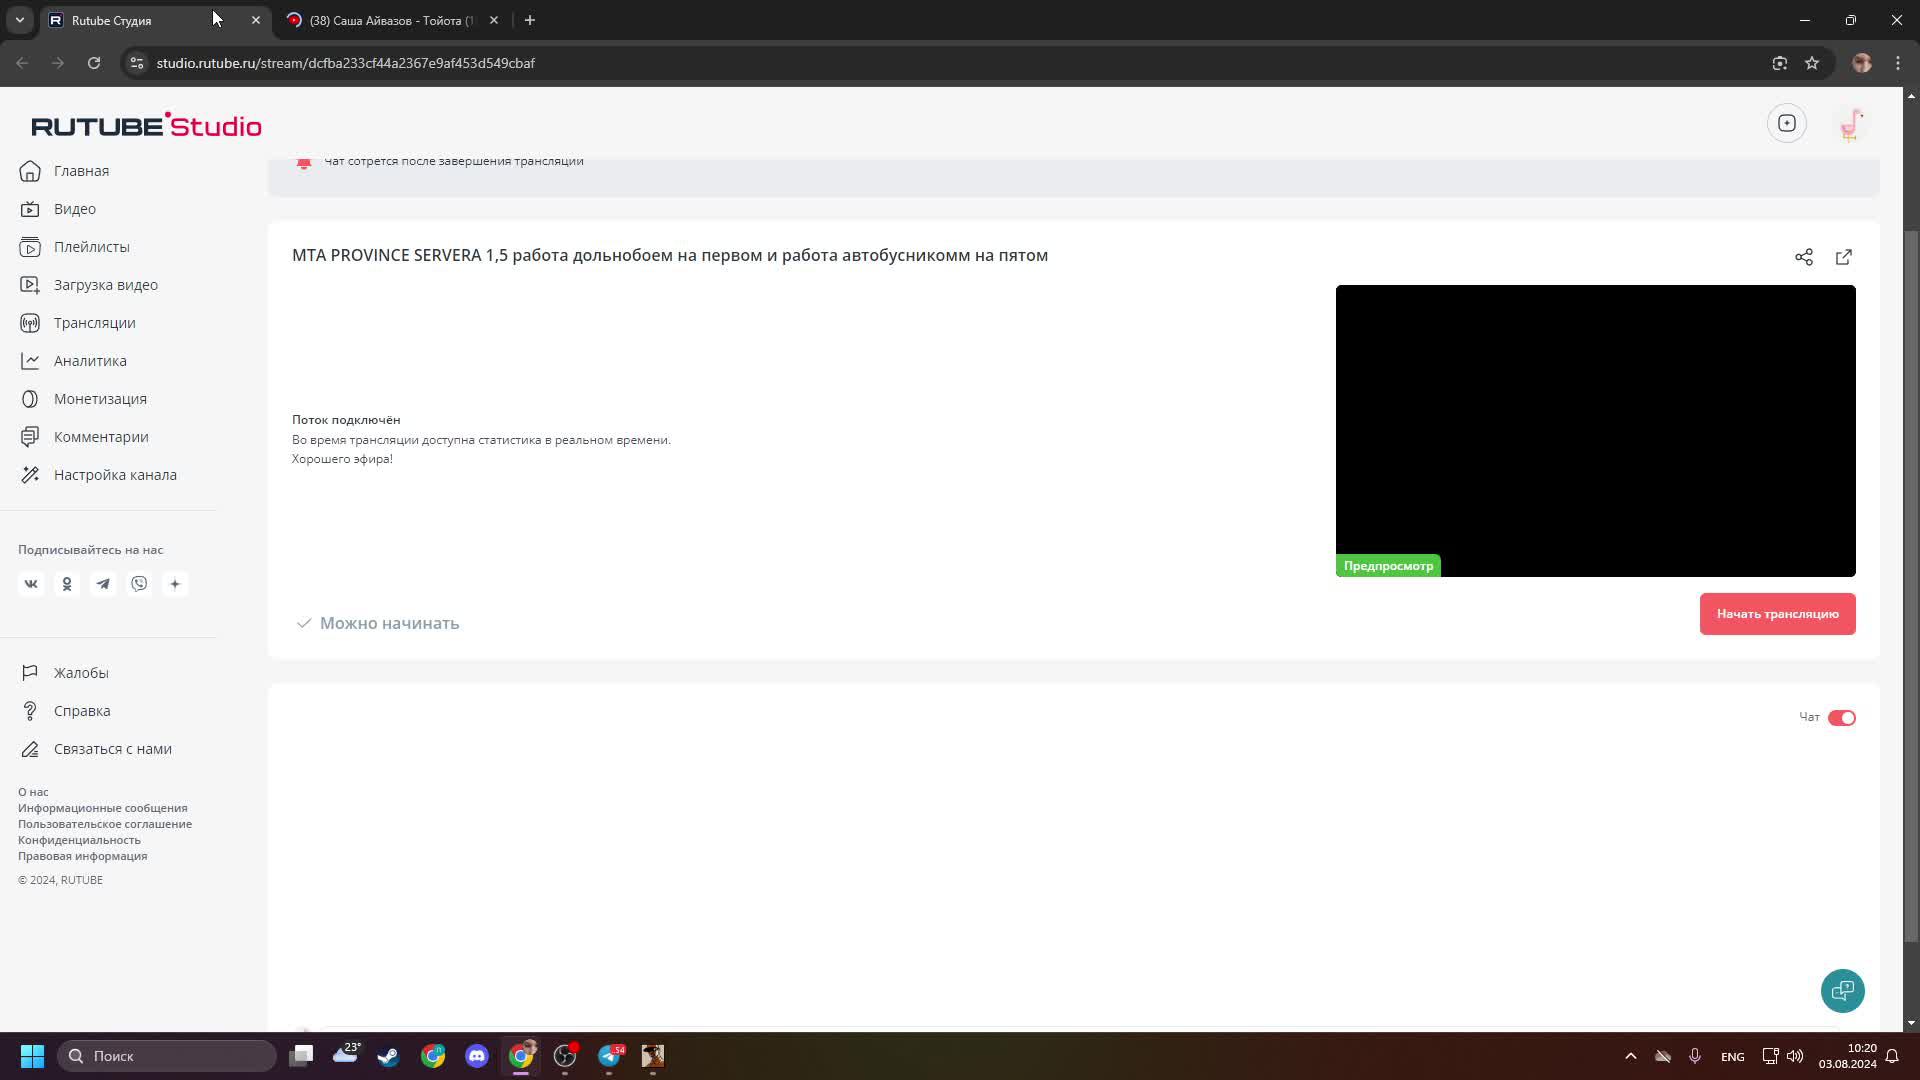Open the Telegram social link icon

(103, 584)
